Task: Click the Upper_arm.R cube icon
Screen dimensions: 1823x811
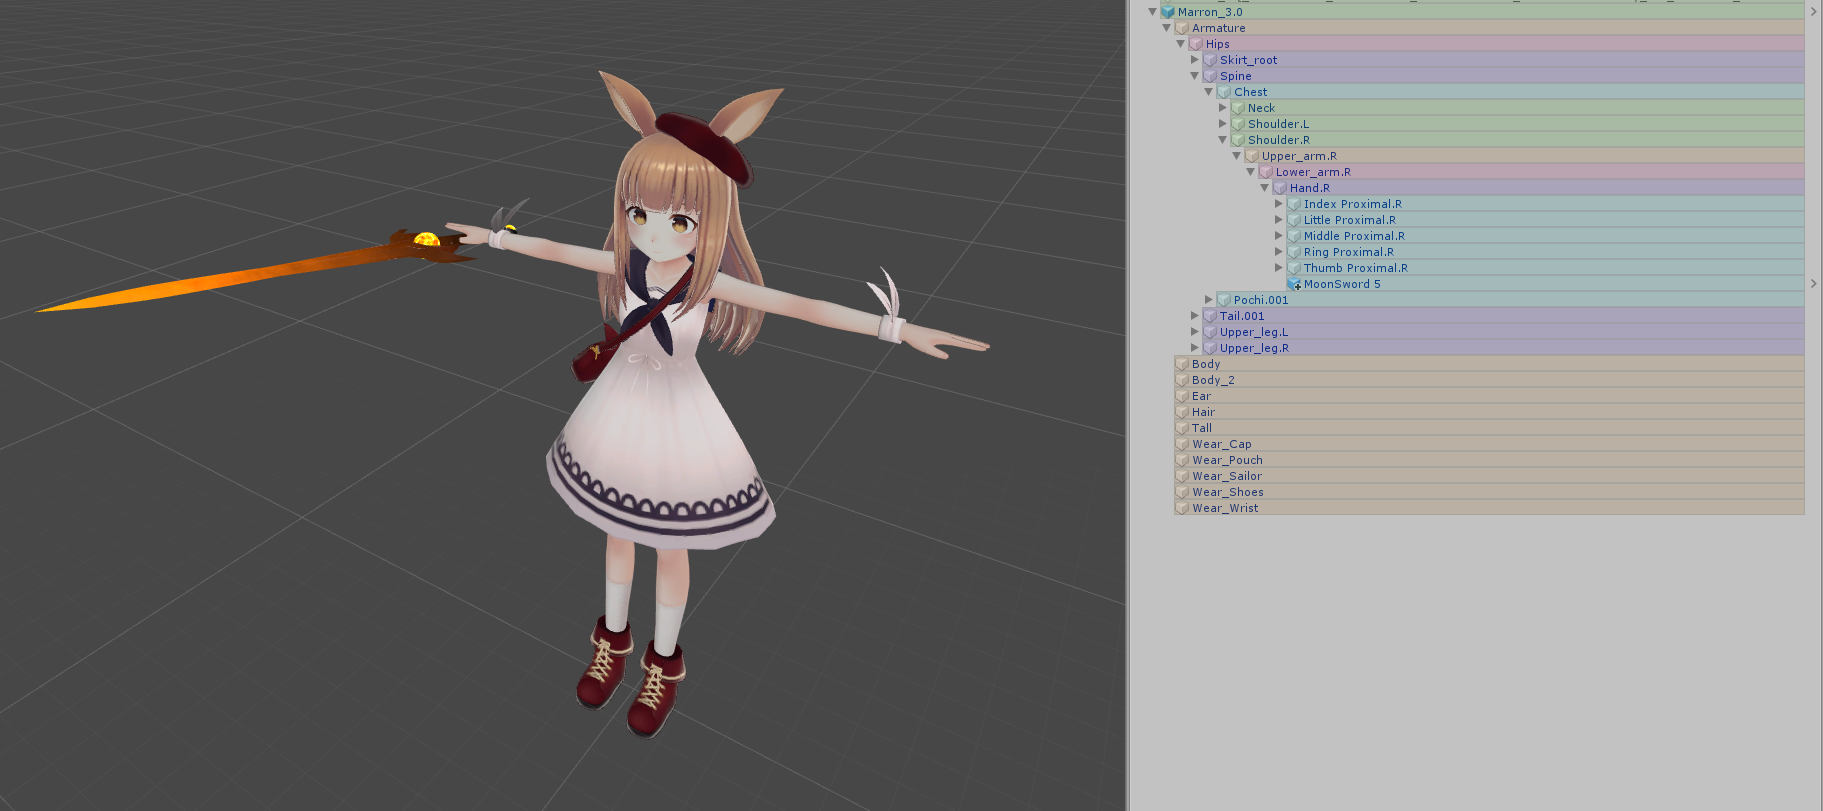Action: click(1252, 156)
